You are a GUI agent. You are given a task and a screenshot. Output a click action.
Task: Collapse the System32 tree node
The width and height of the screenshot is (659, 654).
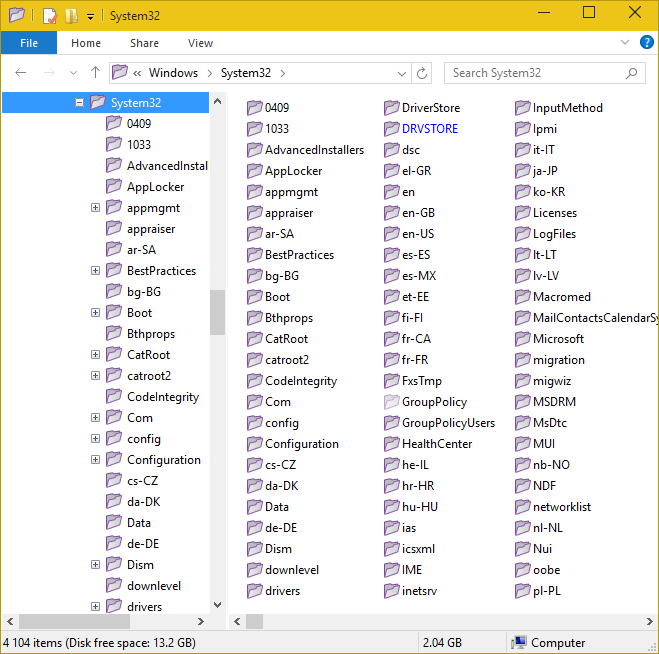point(79,102)
